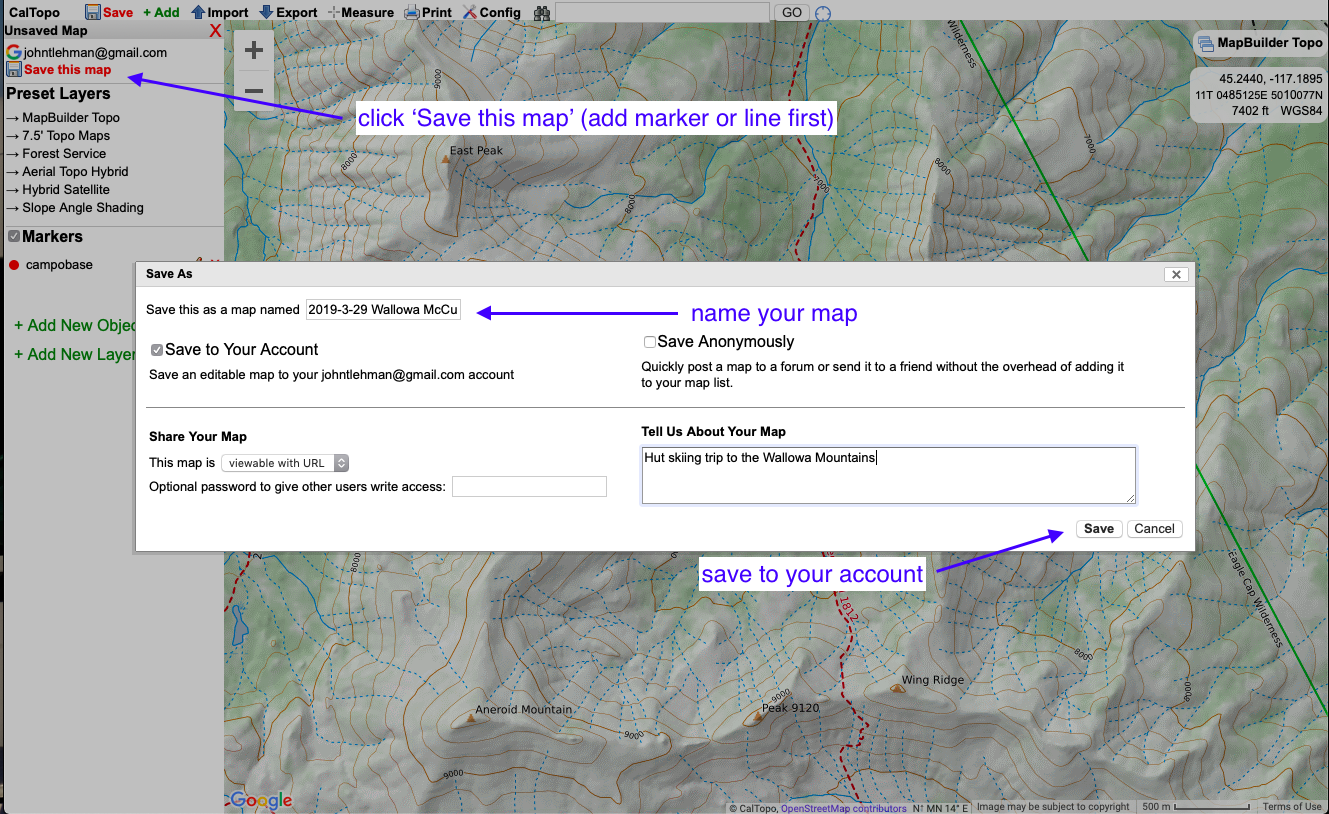Screen dimensions: 1329x814
Task: Open the Import menu
Action: pyautogui.click(x=219, y=13)
